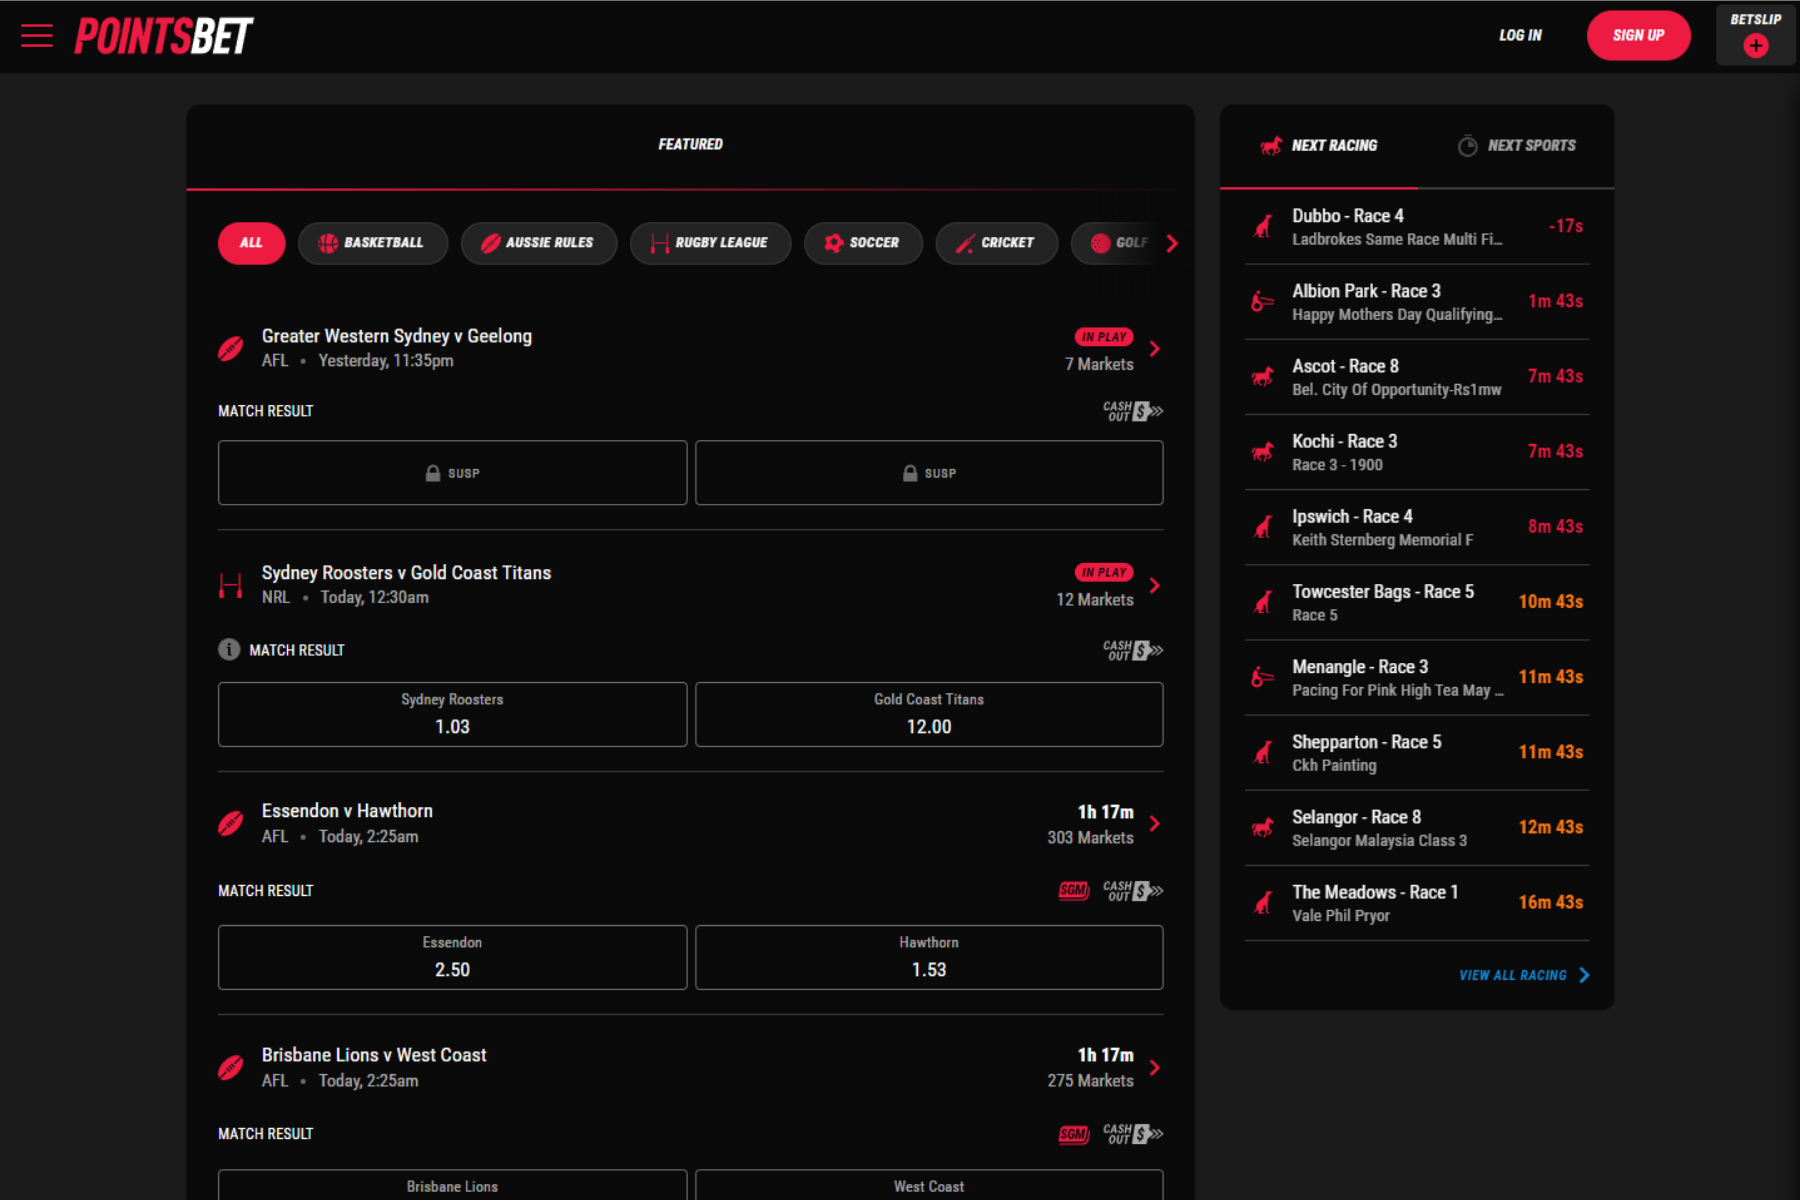The image size is (1800, 1200).
Task: Click greyhound icon beside Towcester Bags
Action: pos(1263,602)
